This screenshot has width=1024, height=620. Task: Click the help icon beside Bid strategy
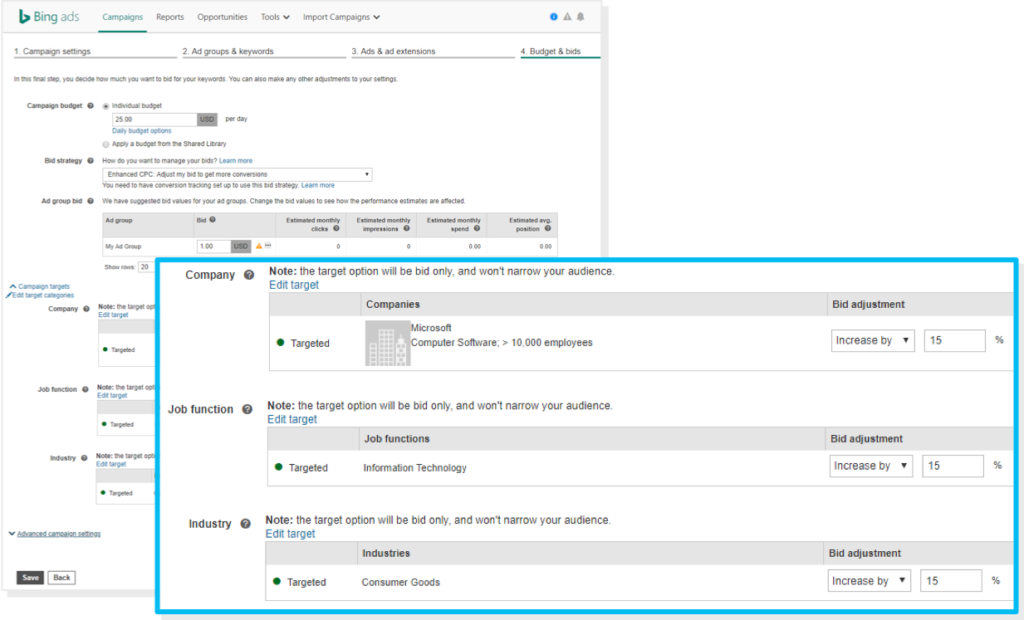point(90,161)
